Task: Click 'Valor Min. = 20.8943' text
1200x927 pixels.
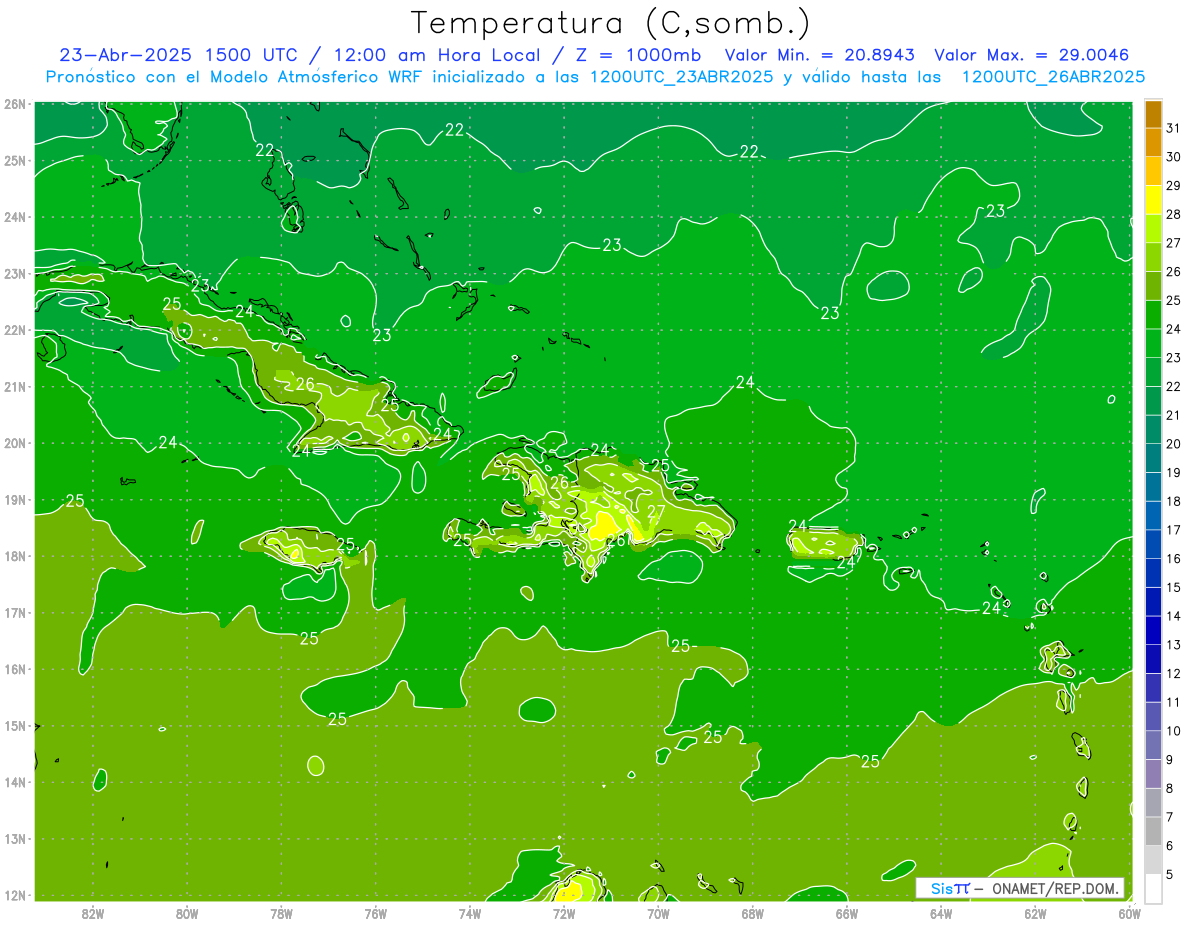Action: pos(820,55)
